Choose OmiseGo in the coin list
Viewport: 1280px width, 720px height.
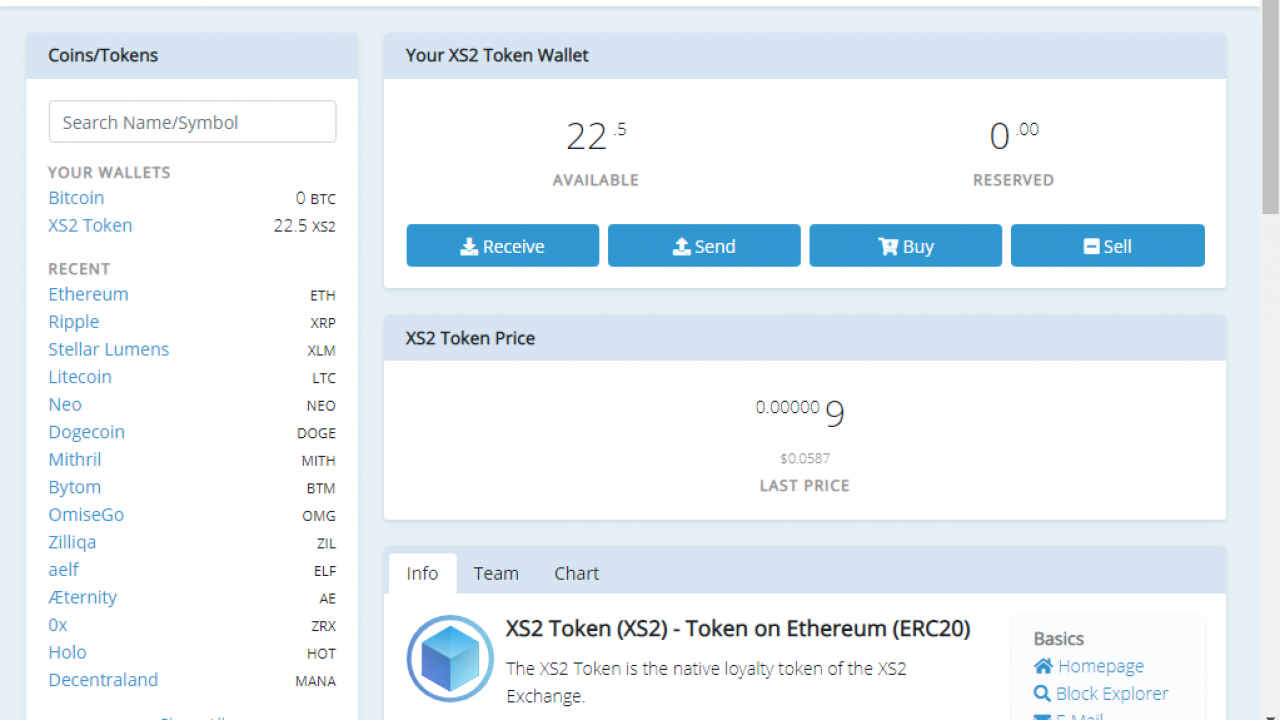[x=86, y=515]
